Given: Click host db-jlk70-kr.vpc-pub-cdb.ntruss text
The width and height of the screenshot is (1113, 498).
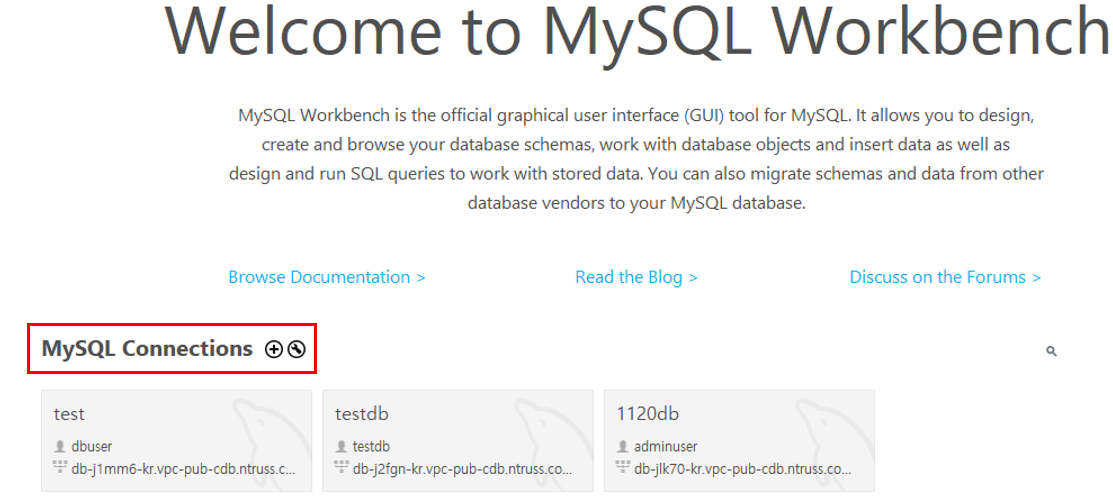Looking at the screenshot, I should [742, 469].
